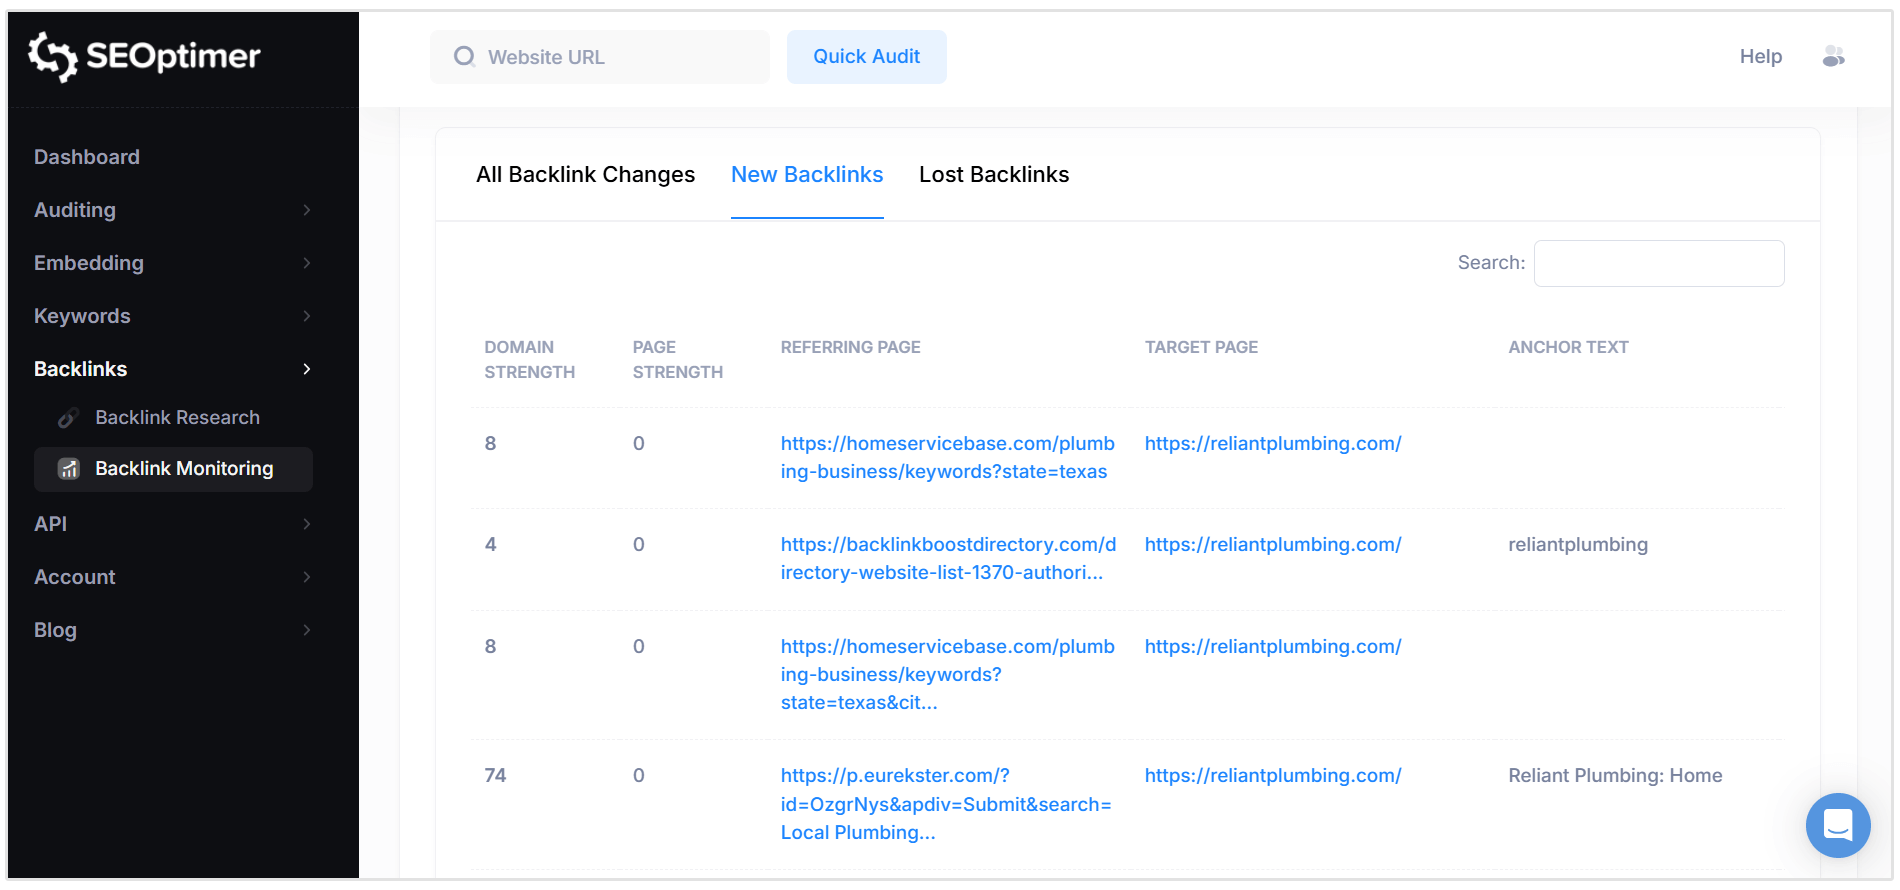Expand the Auditing menu chevron
Viewport: 1900px width, 890px height.
(306, 210)
